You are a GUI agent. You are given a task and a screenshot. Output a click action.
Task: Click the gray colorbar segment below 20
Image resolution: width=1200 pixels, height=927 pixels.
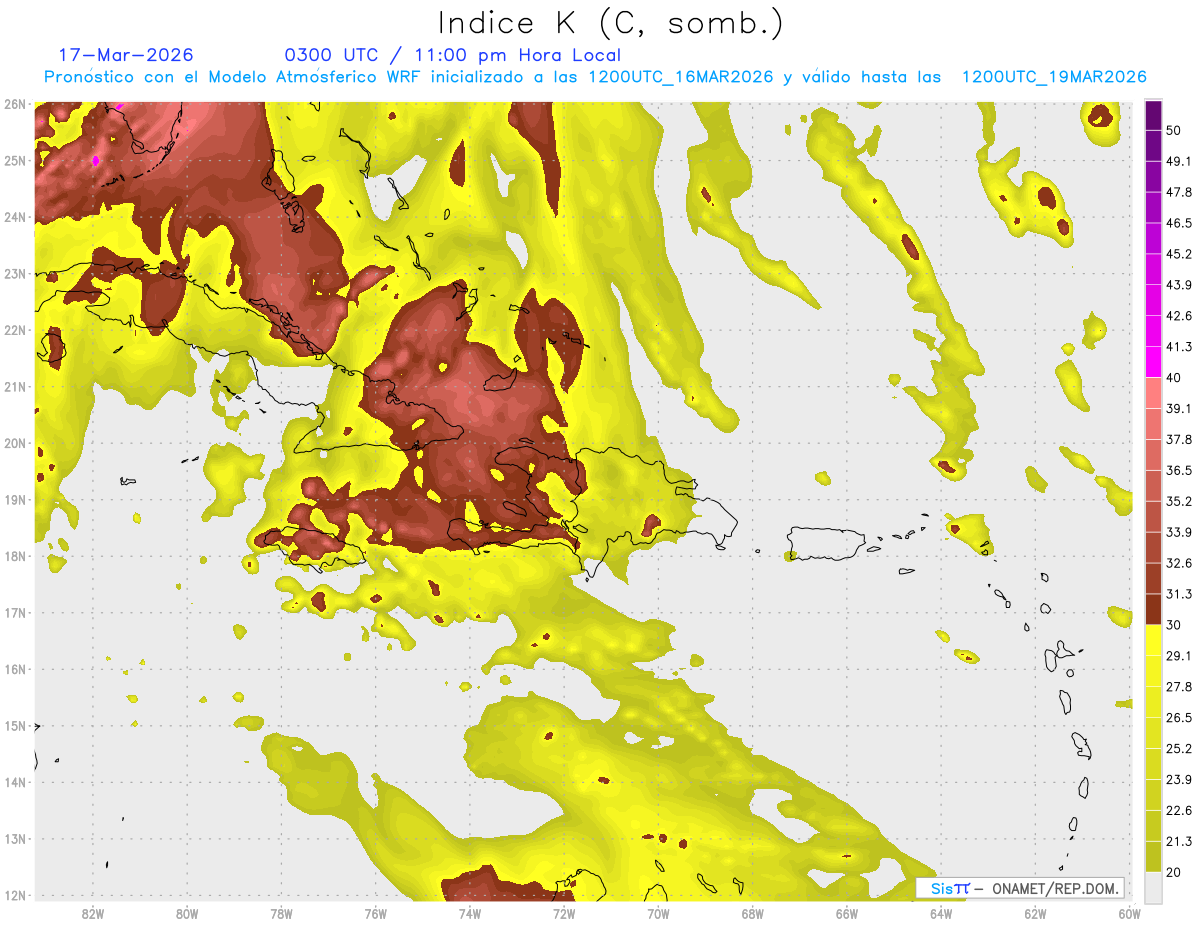(1153, 886)
